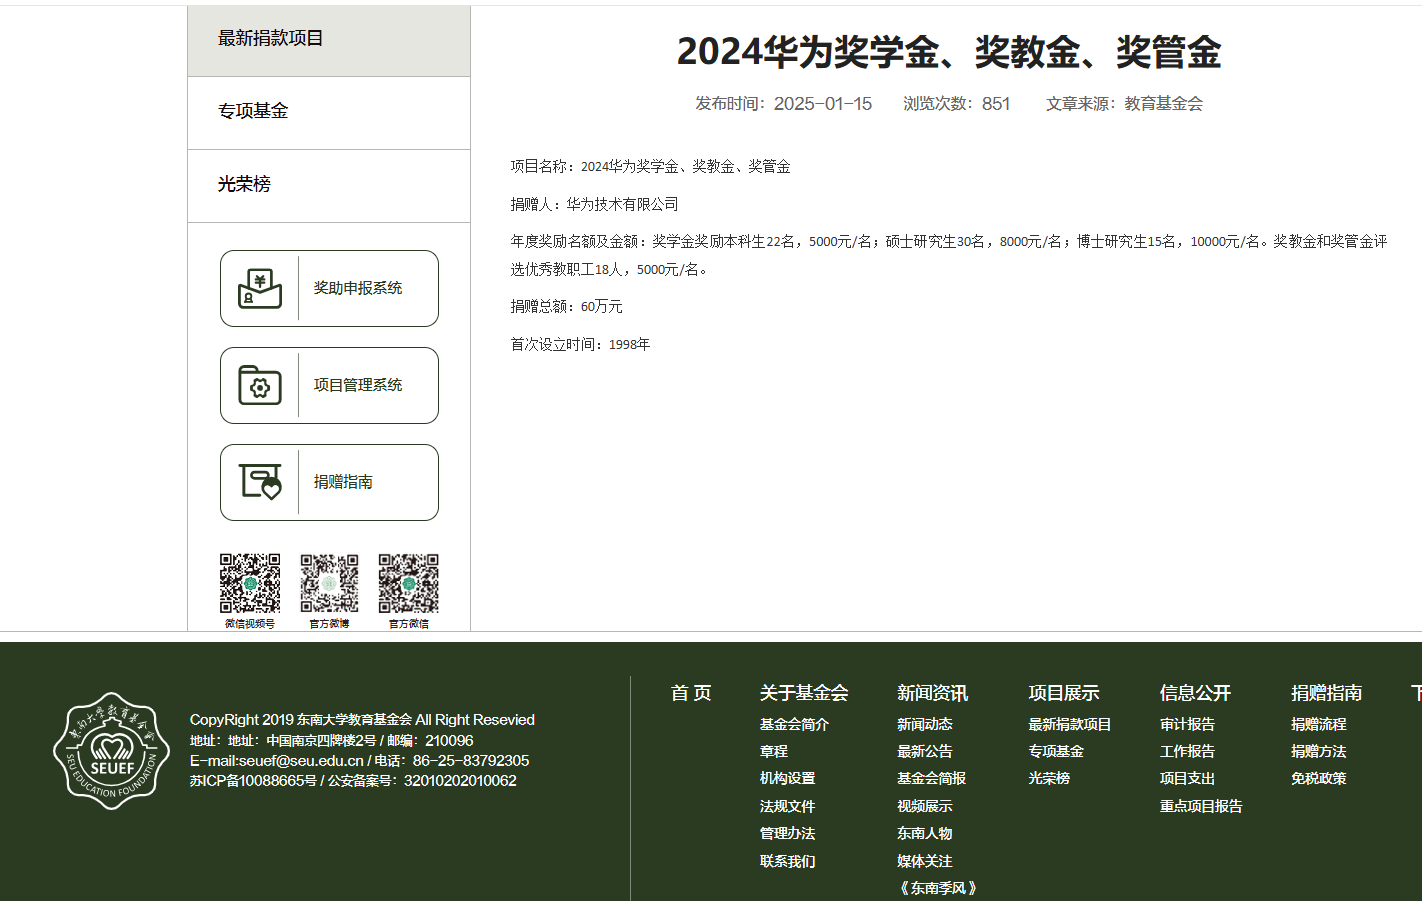Click the 项目名称 line in the article
This screenshot has height=901, width=1422.
651,167
